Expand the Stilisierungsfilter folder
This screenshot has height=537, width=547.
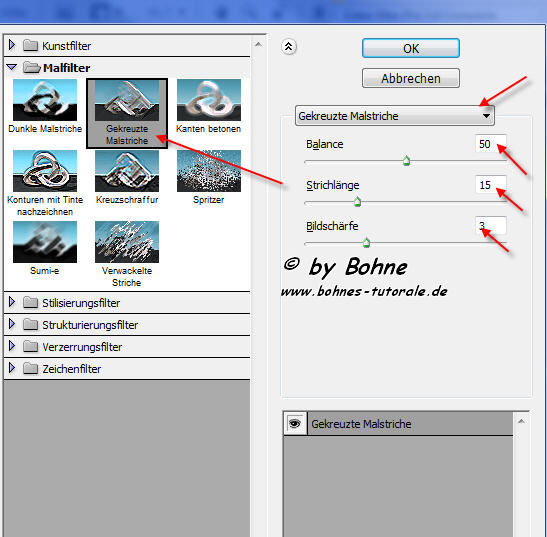pos(12,302)
